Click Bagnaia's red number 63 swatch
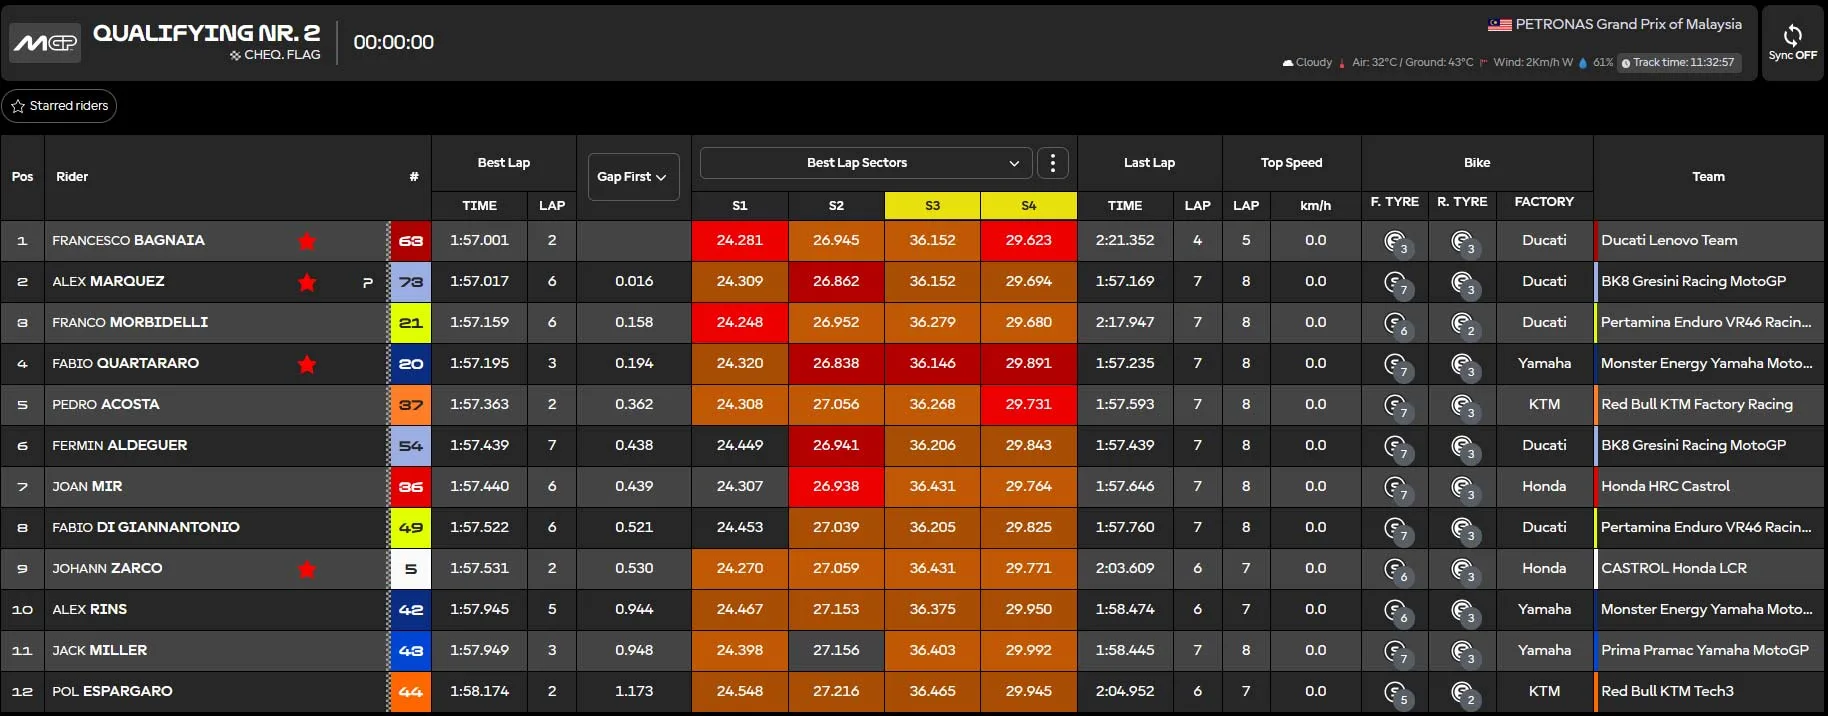 click(410, 241)
